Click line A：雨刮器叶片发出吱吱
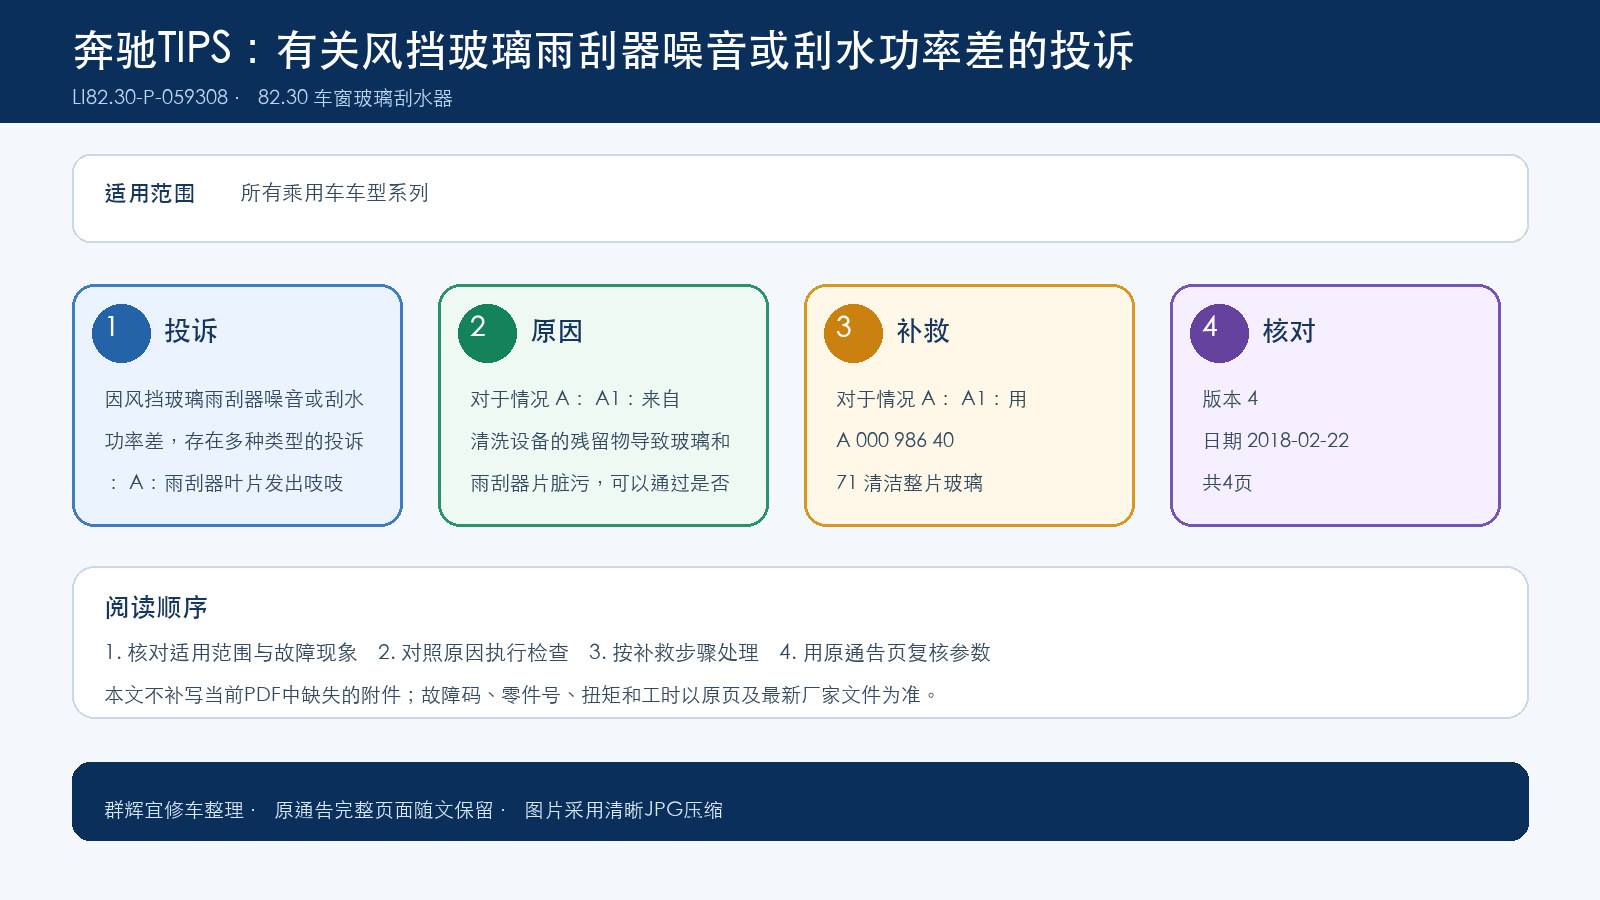The width and height of the screenshot is (1600, 900). tap(236, 483)
